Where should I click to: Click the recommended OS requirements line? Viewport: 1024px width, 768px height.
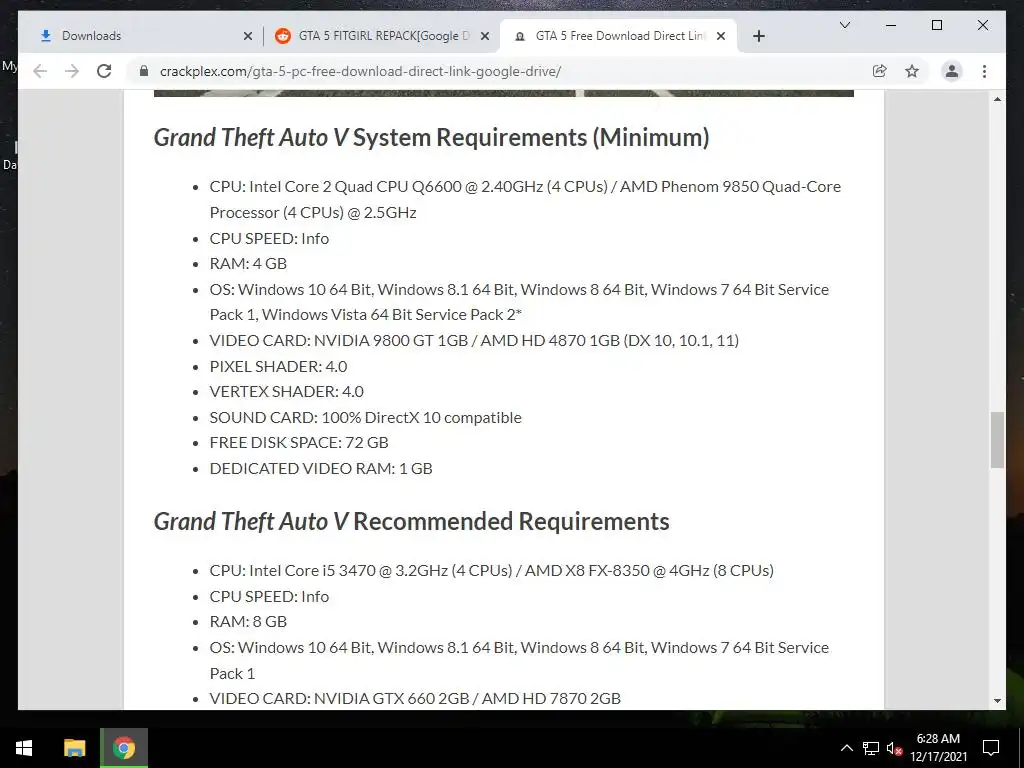pyautogui.click(x=519, y=660)
